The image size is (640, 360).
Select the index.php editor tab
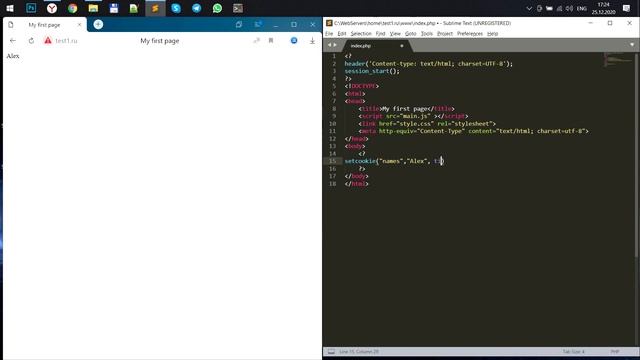[x=376, y=46]
